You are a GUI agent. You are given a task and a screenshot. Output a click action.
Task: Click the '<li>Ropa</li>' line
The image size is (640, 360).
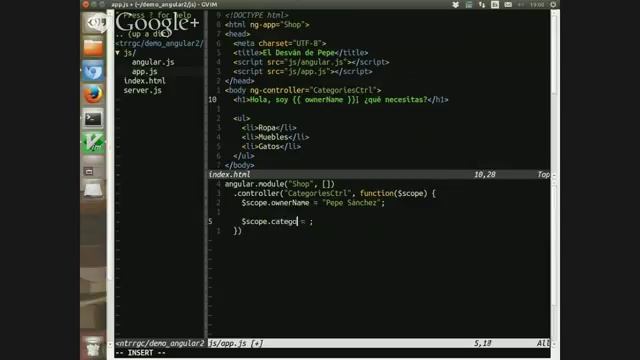[x=269, y=128]
